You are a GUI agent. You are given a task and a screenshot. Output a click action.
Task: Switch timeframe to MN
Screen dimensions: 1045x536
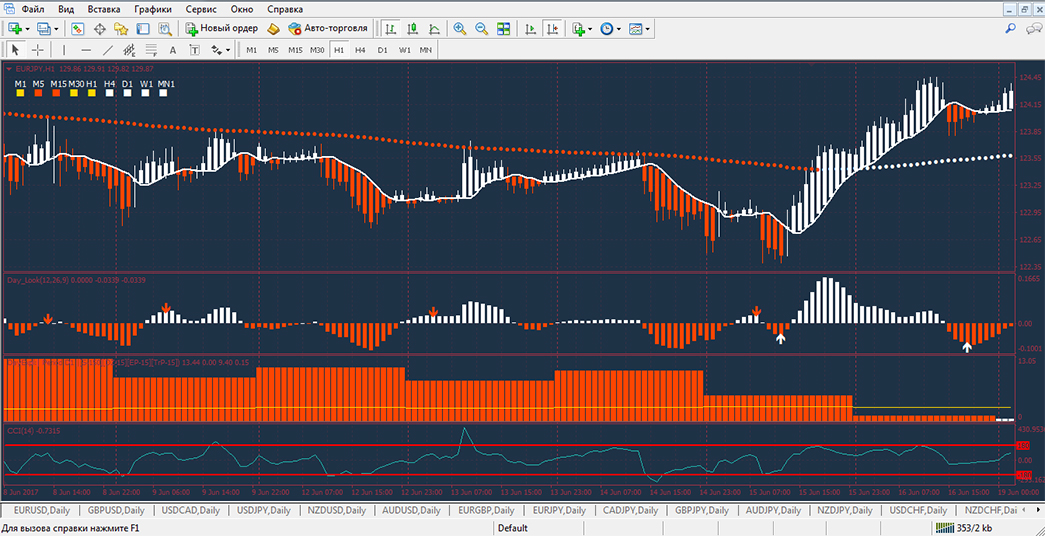click(425, 50)
